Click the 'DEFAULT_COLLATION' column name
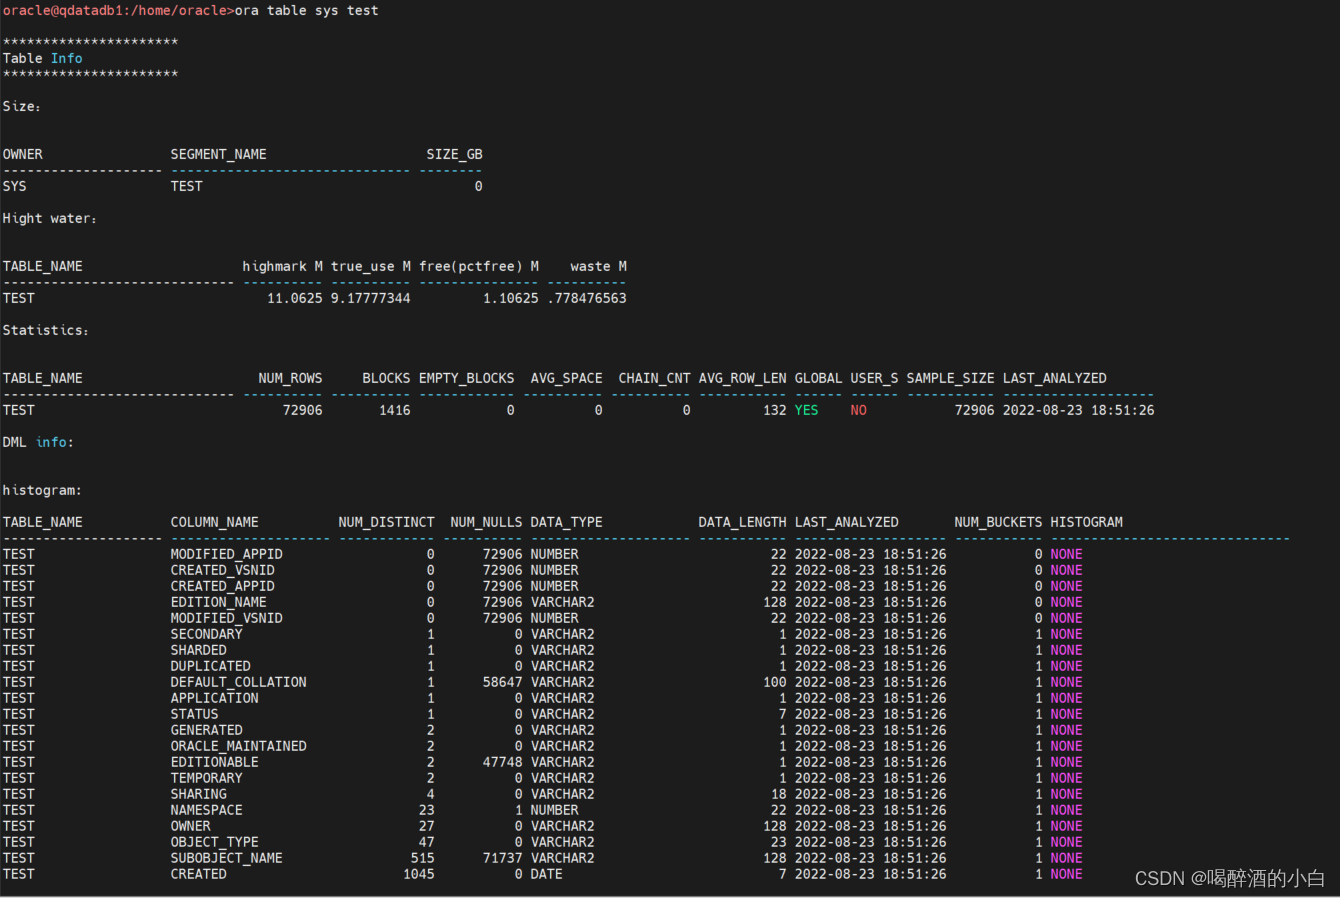Screen dimensions: 1340x898 [238, 682]
